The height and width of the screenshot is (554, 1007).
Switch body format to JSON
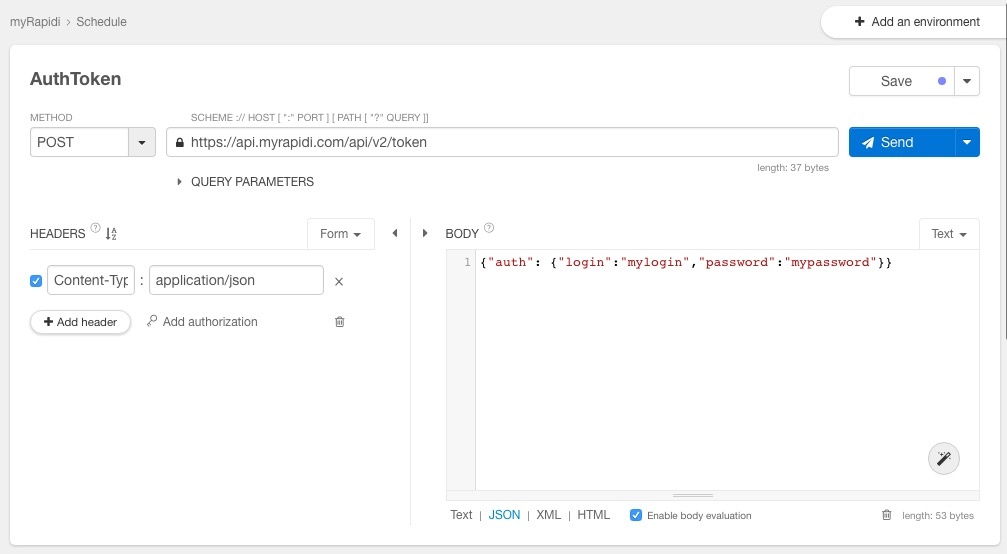(504, 515)
